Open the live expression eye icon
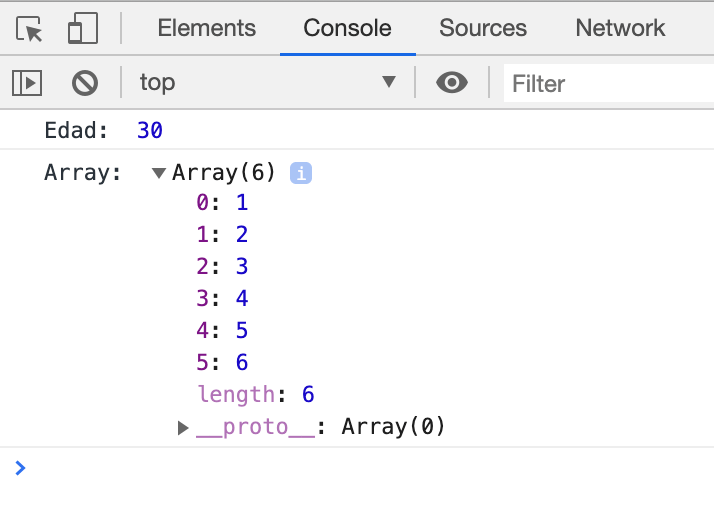The width and height of the screenshot is (714, 508). coord(452,82)
